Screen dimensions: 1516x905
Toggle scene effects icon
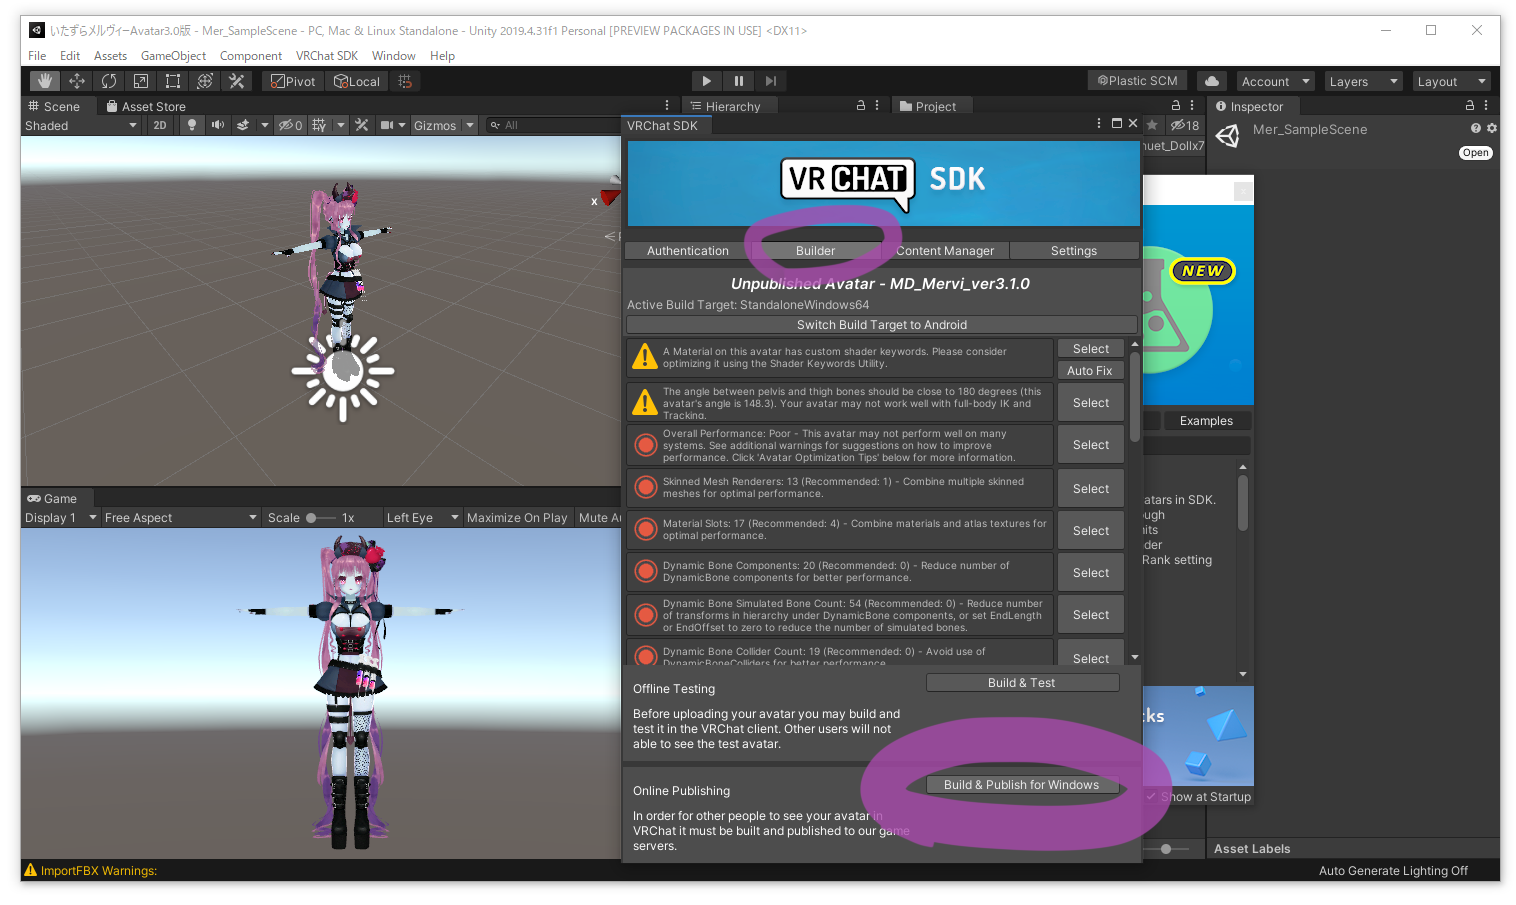(x=243, y=125)
